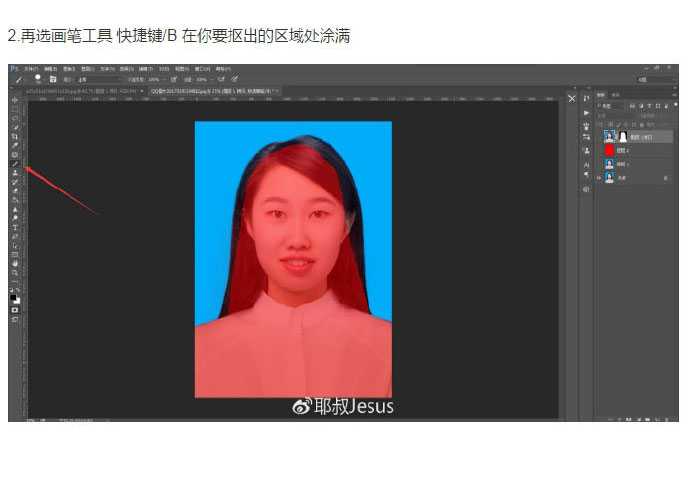Switch to the Layers panel tab
This screenshot has width=690, height=489.
(x=601, y=95)
